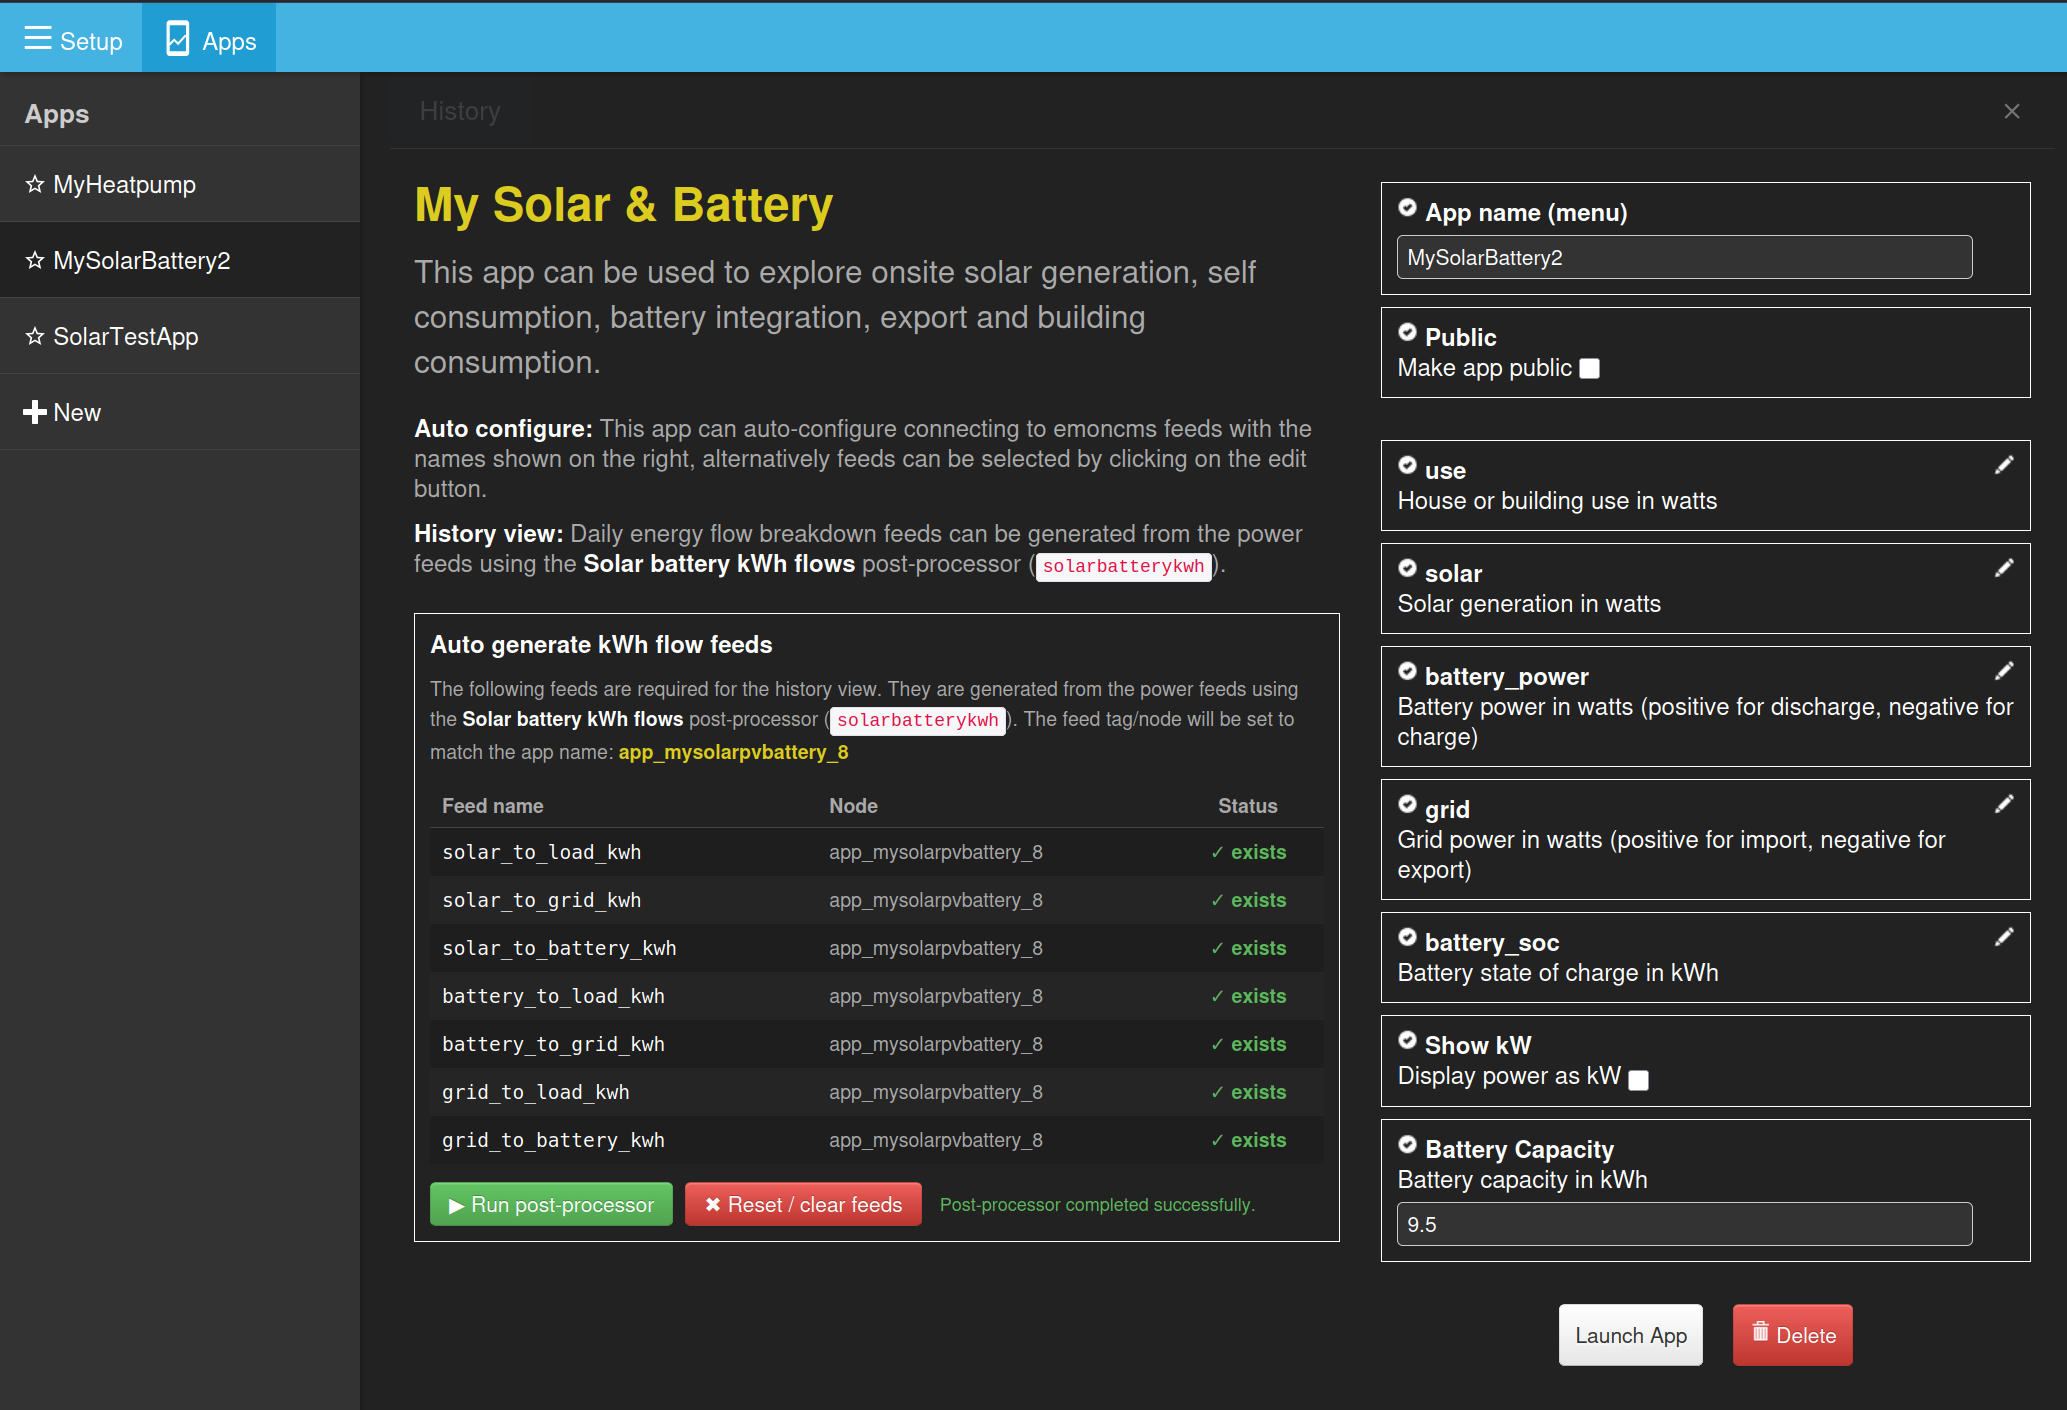The width and height of the screenshot is (2067, 1410).
Task: Edit battery_soc feed using pencil icon
Action: tap(2004, 937)
